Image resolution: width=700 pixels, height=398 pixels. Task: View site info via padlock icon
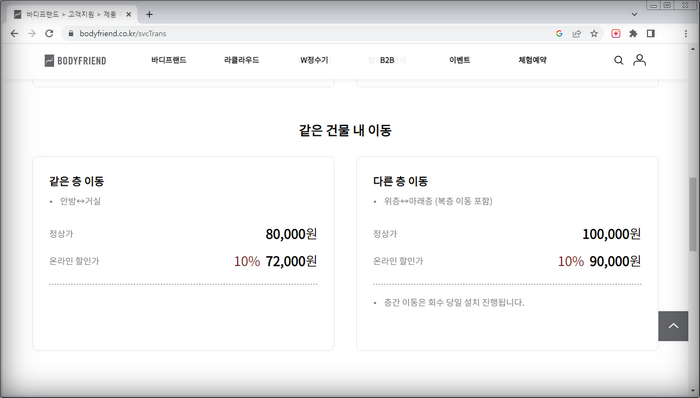click(71, 33)
